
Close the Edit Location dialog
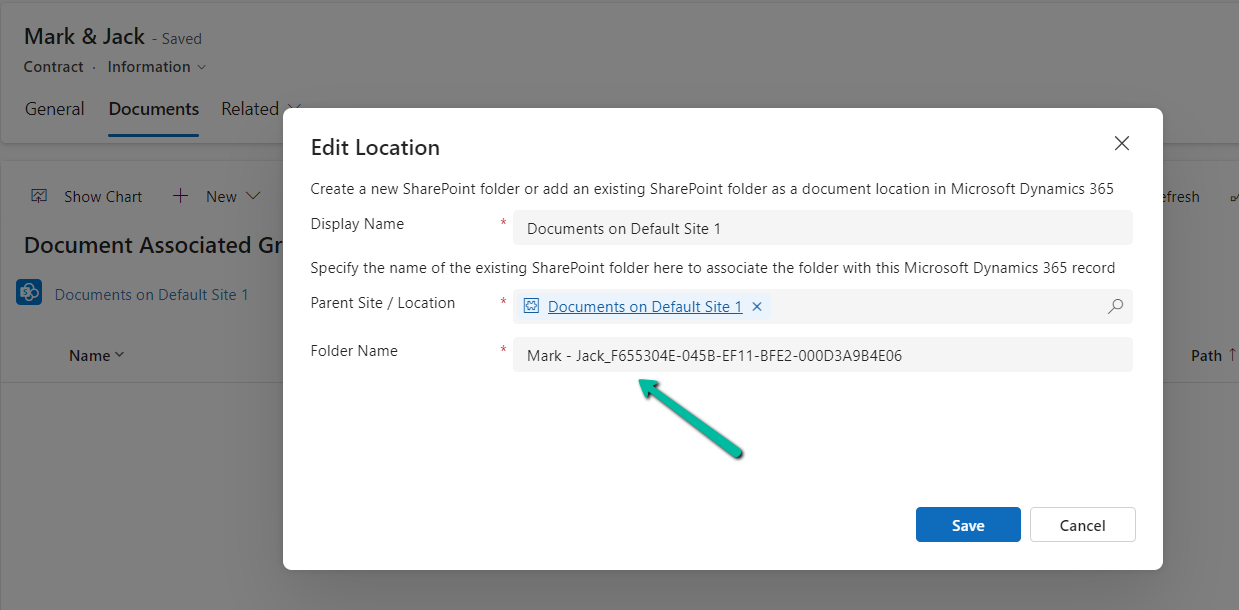[1122, 144]
